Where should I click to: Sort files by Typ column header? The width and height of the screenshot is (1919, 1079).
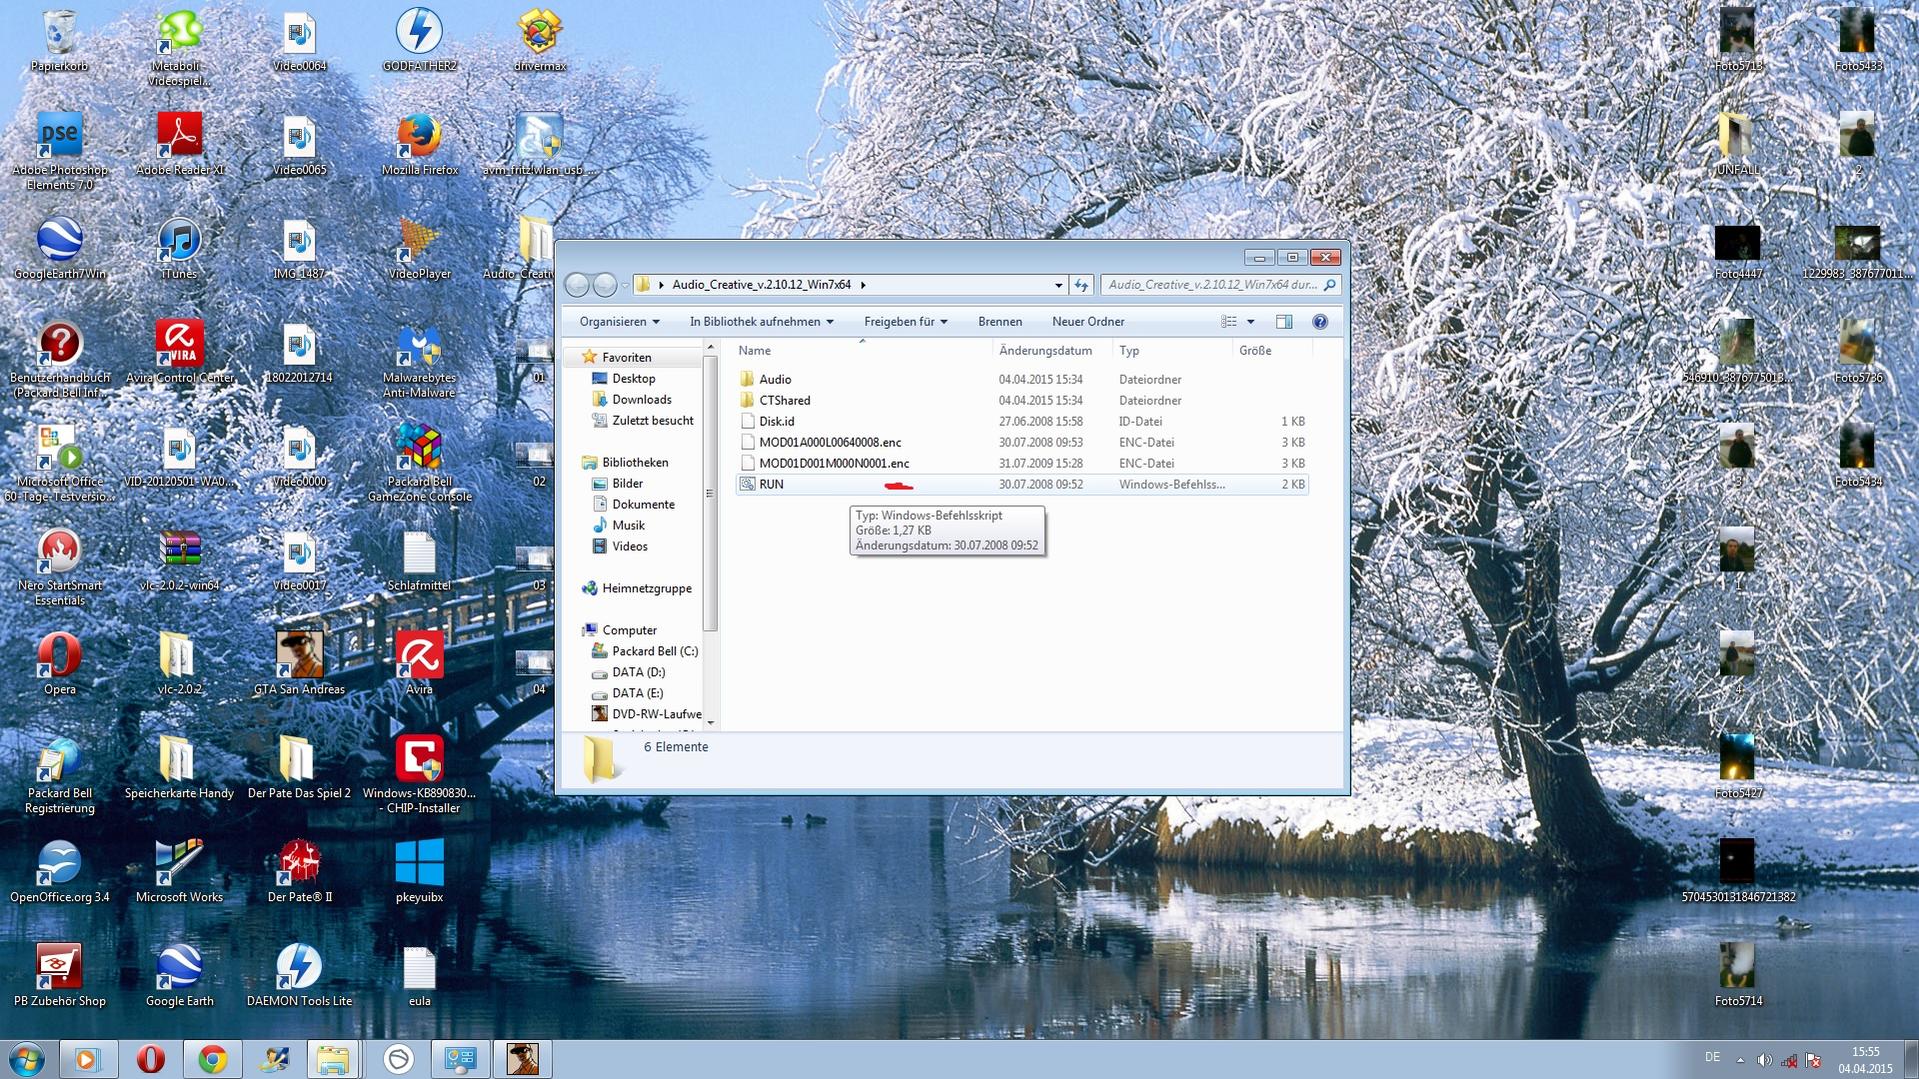[1172, 351]
